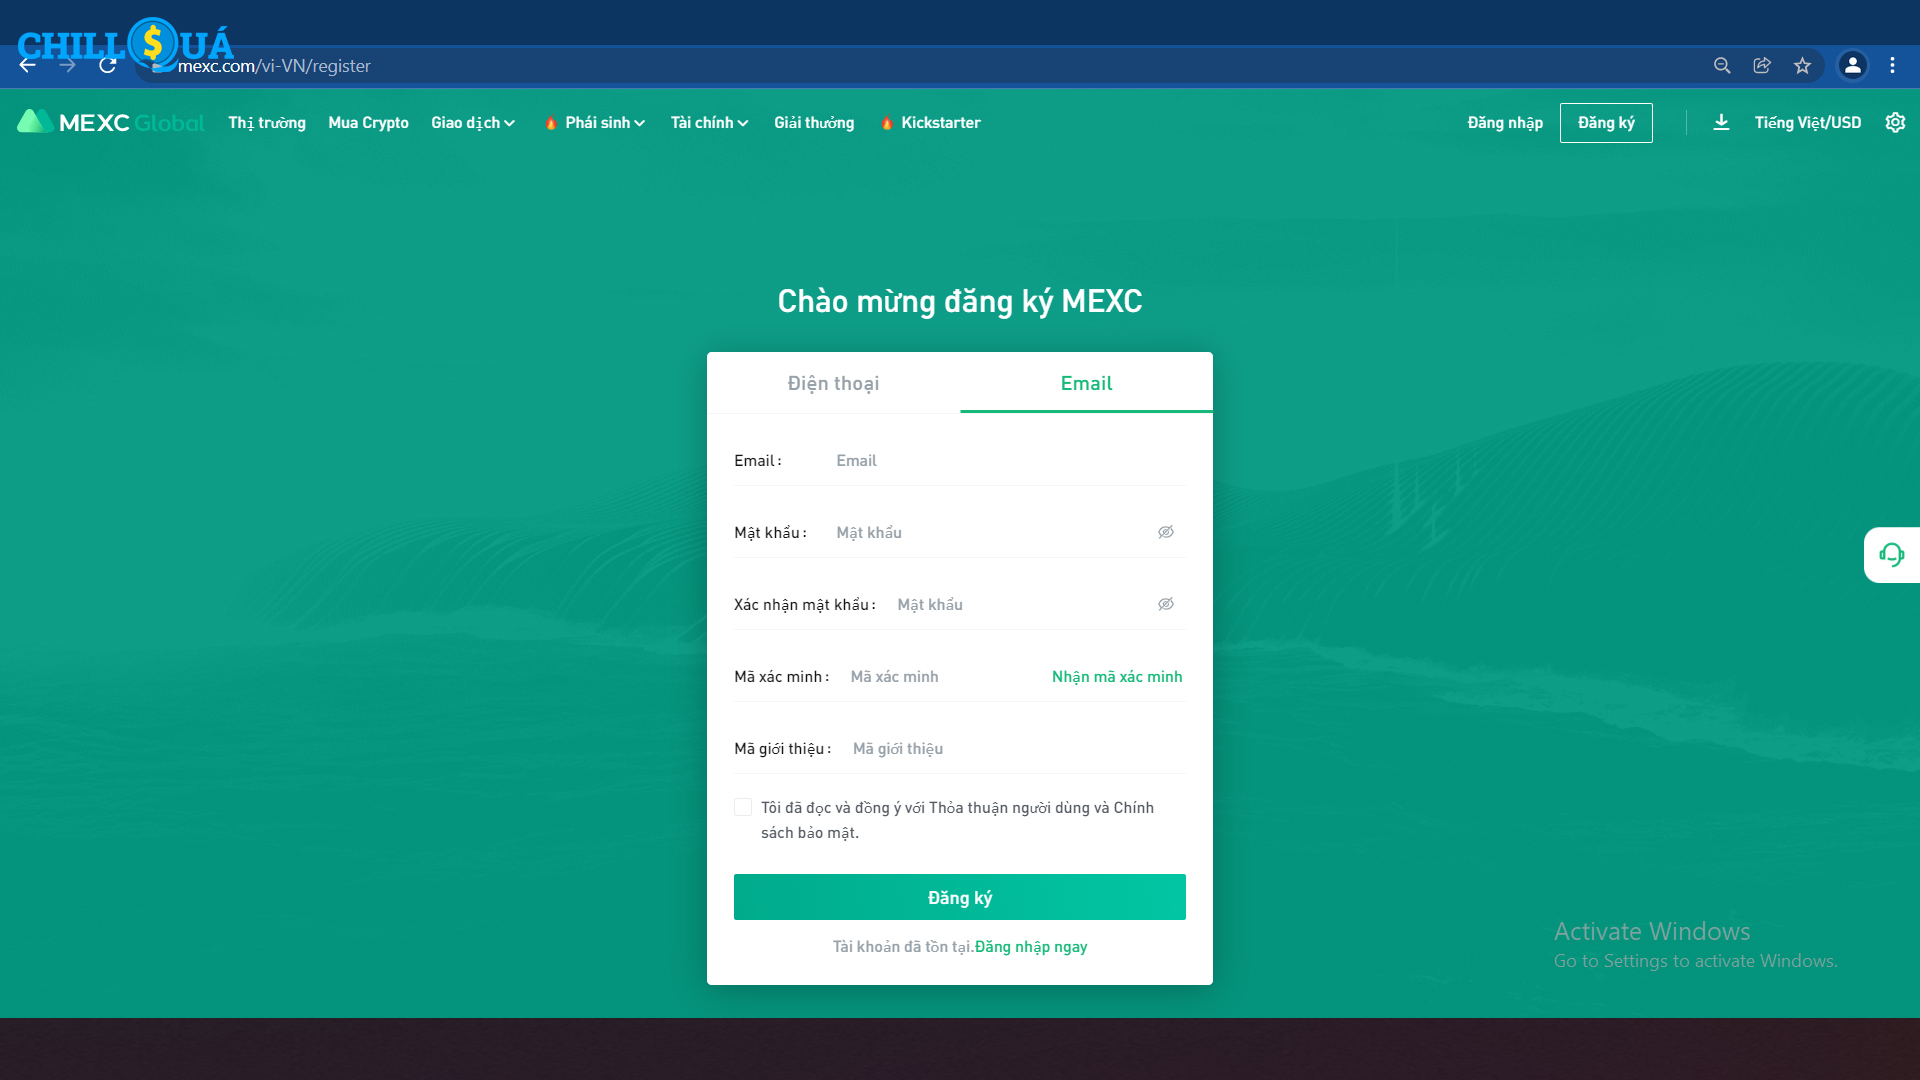Screen dimensions: 1920x1080
Task: Open settings gear in the navbar
Action: (1895, 122)
